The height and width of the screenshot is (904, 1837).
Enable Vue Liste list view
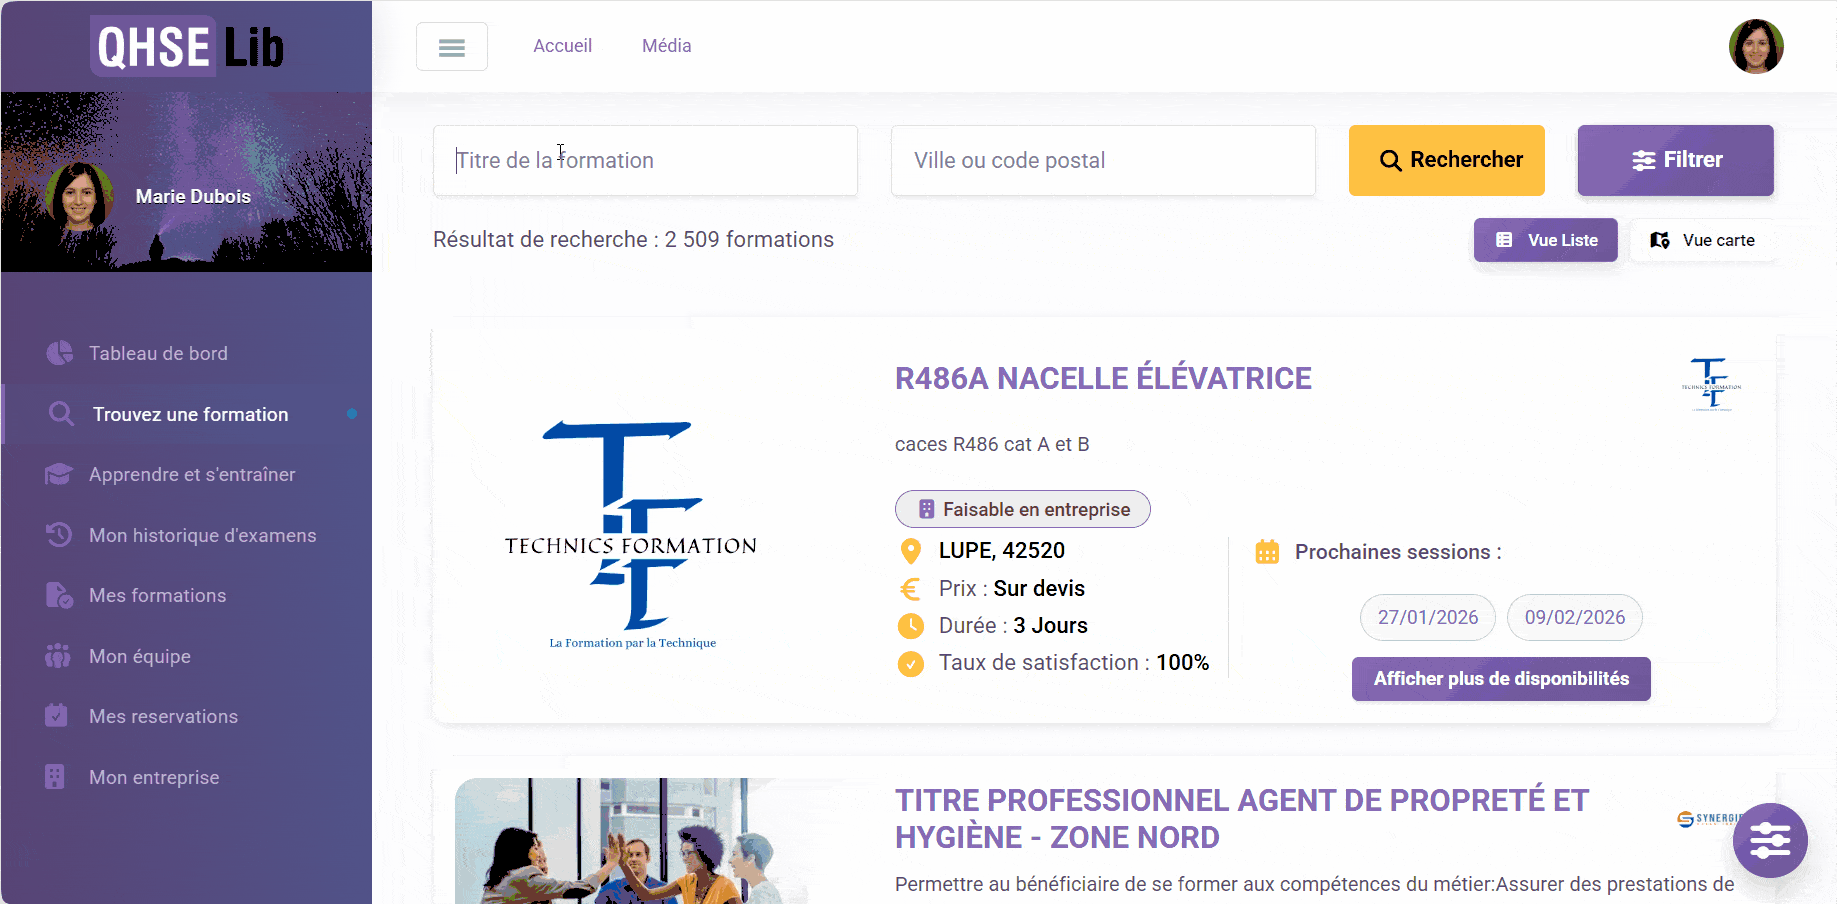(1545, 240)
